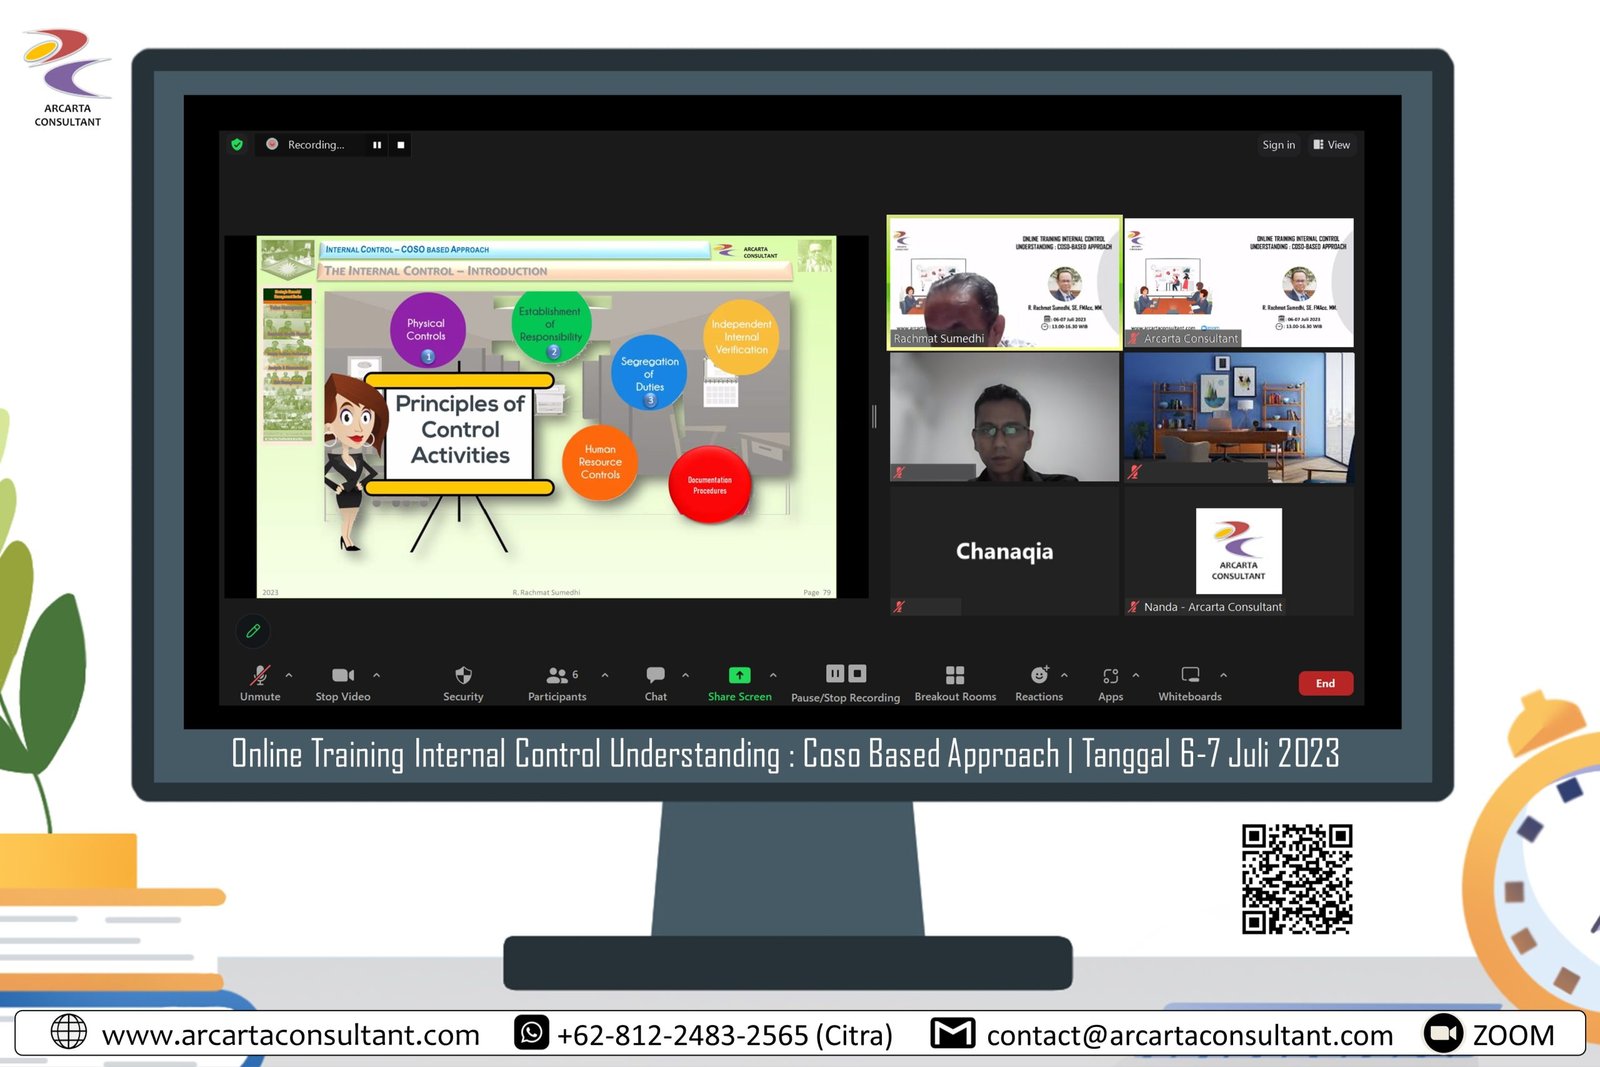Toggle Stop Video camera
Image resolution: width=1600 pixels, height=1067 pixels.
click(x=343, y=676)
